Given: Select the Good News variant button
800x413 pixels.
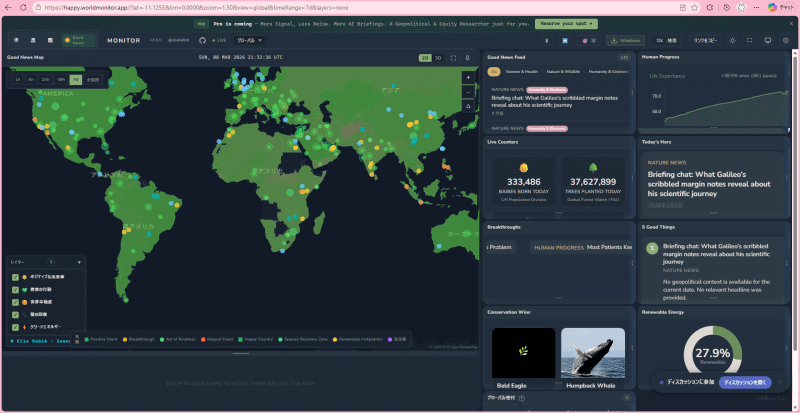Looking at the screenshot, I should point(79,40).
